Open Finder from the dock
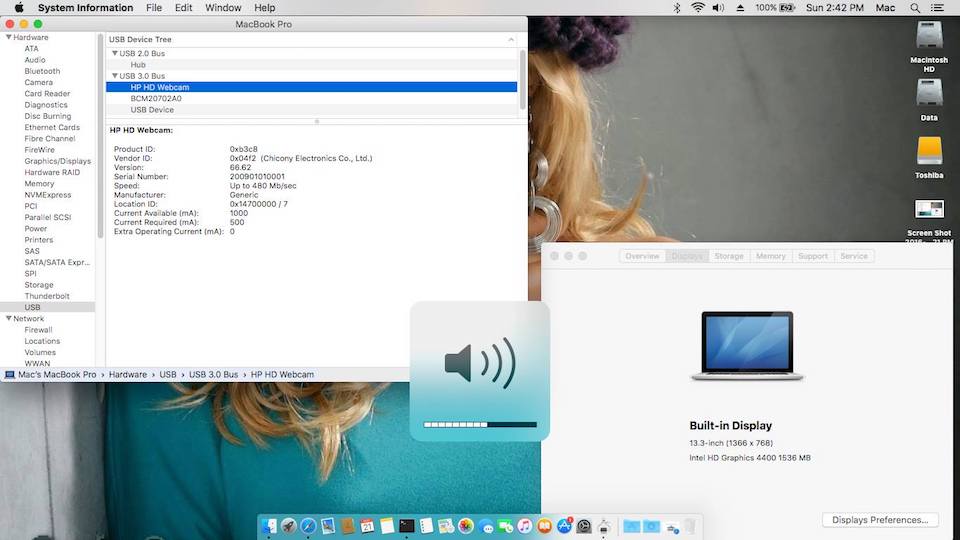Screen dimensions: 960x540 [x=269, y=526]
